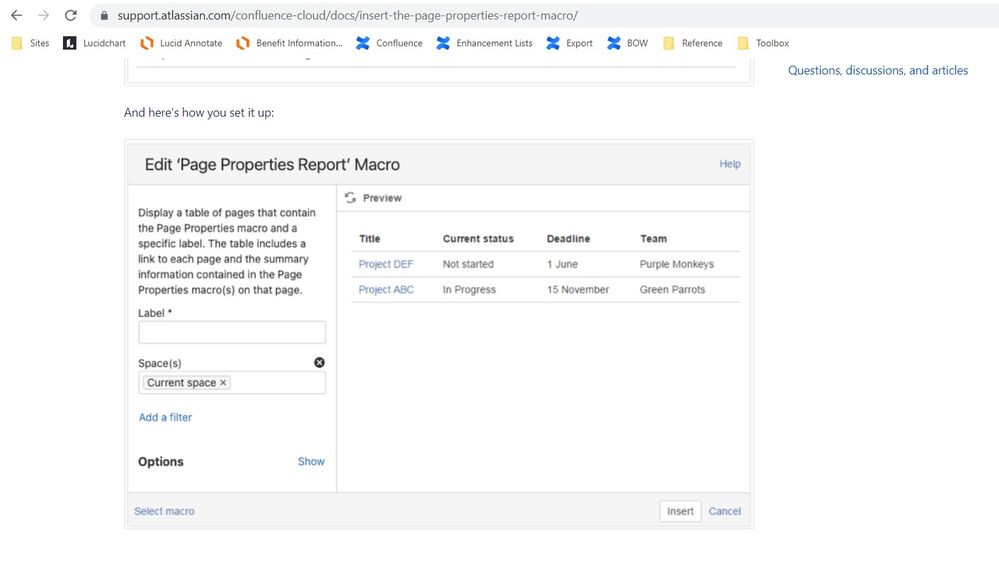The image size is (999, 579).
Task: Open the Project DEF link
Action: point(385,264)
